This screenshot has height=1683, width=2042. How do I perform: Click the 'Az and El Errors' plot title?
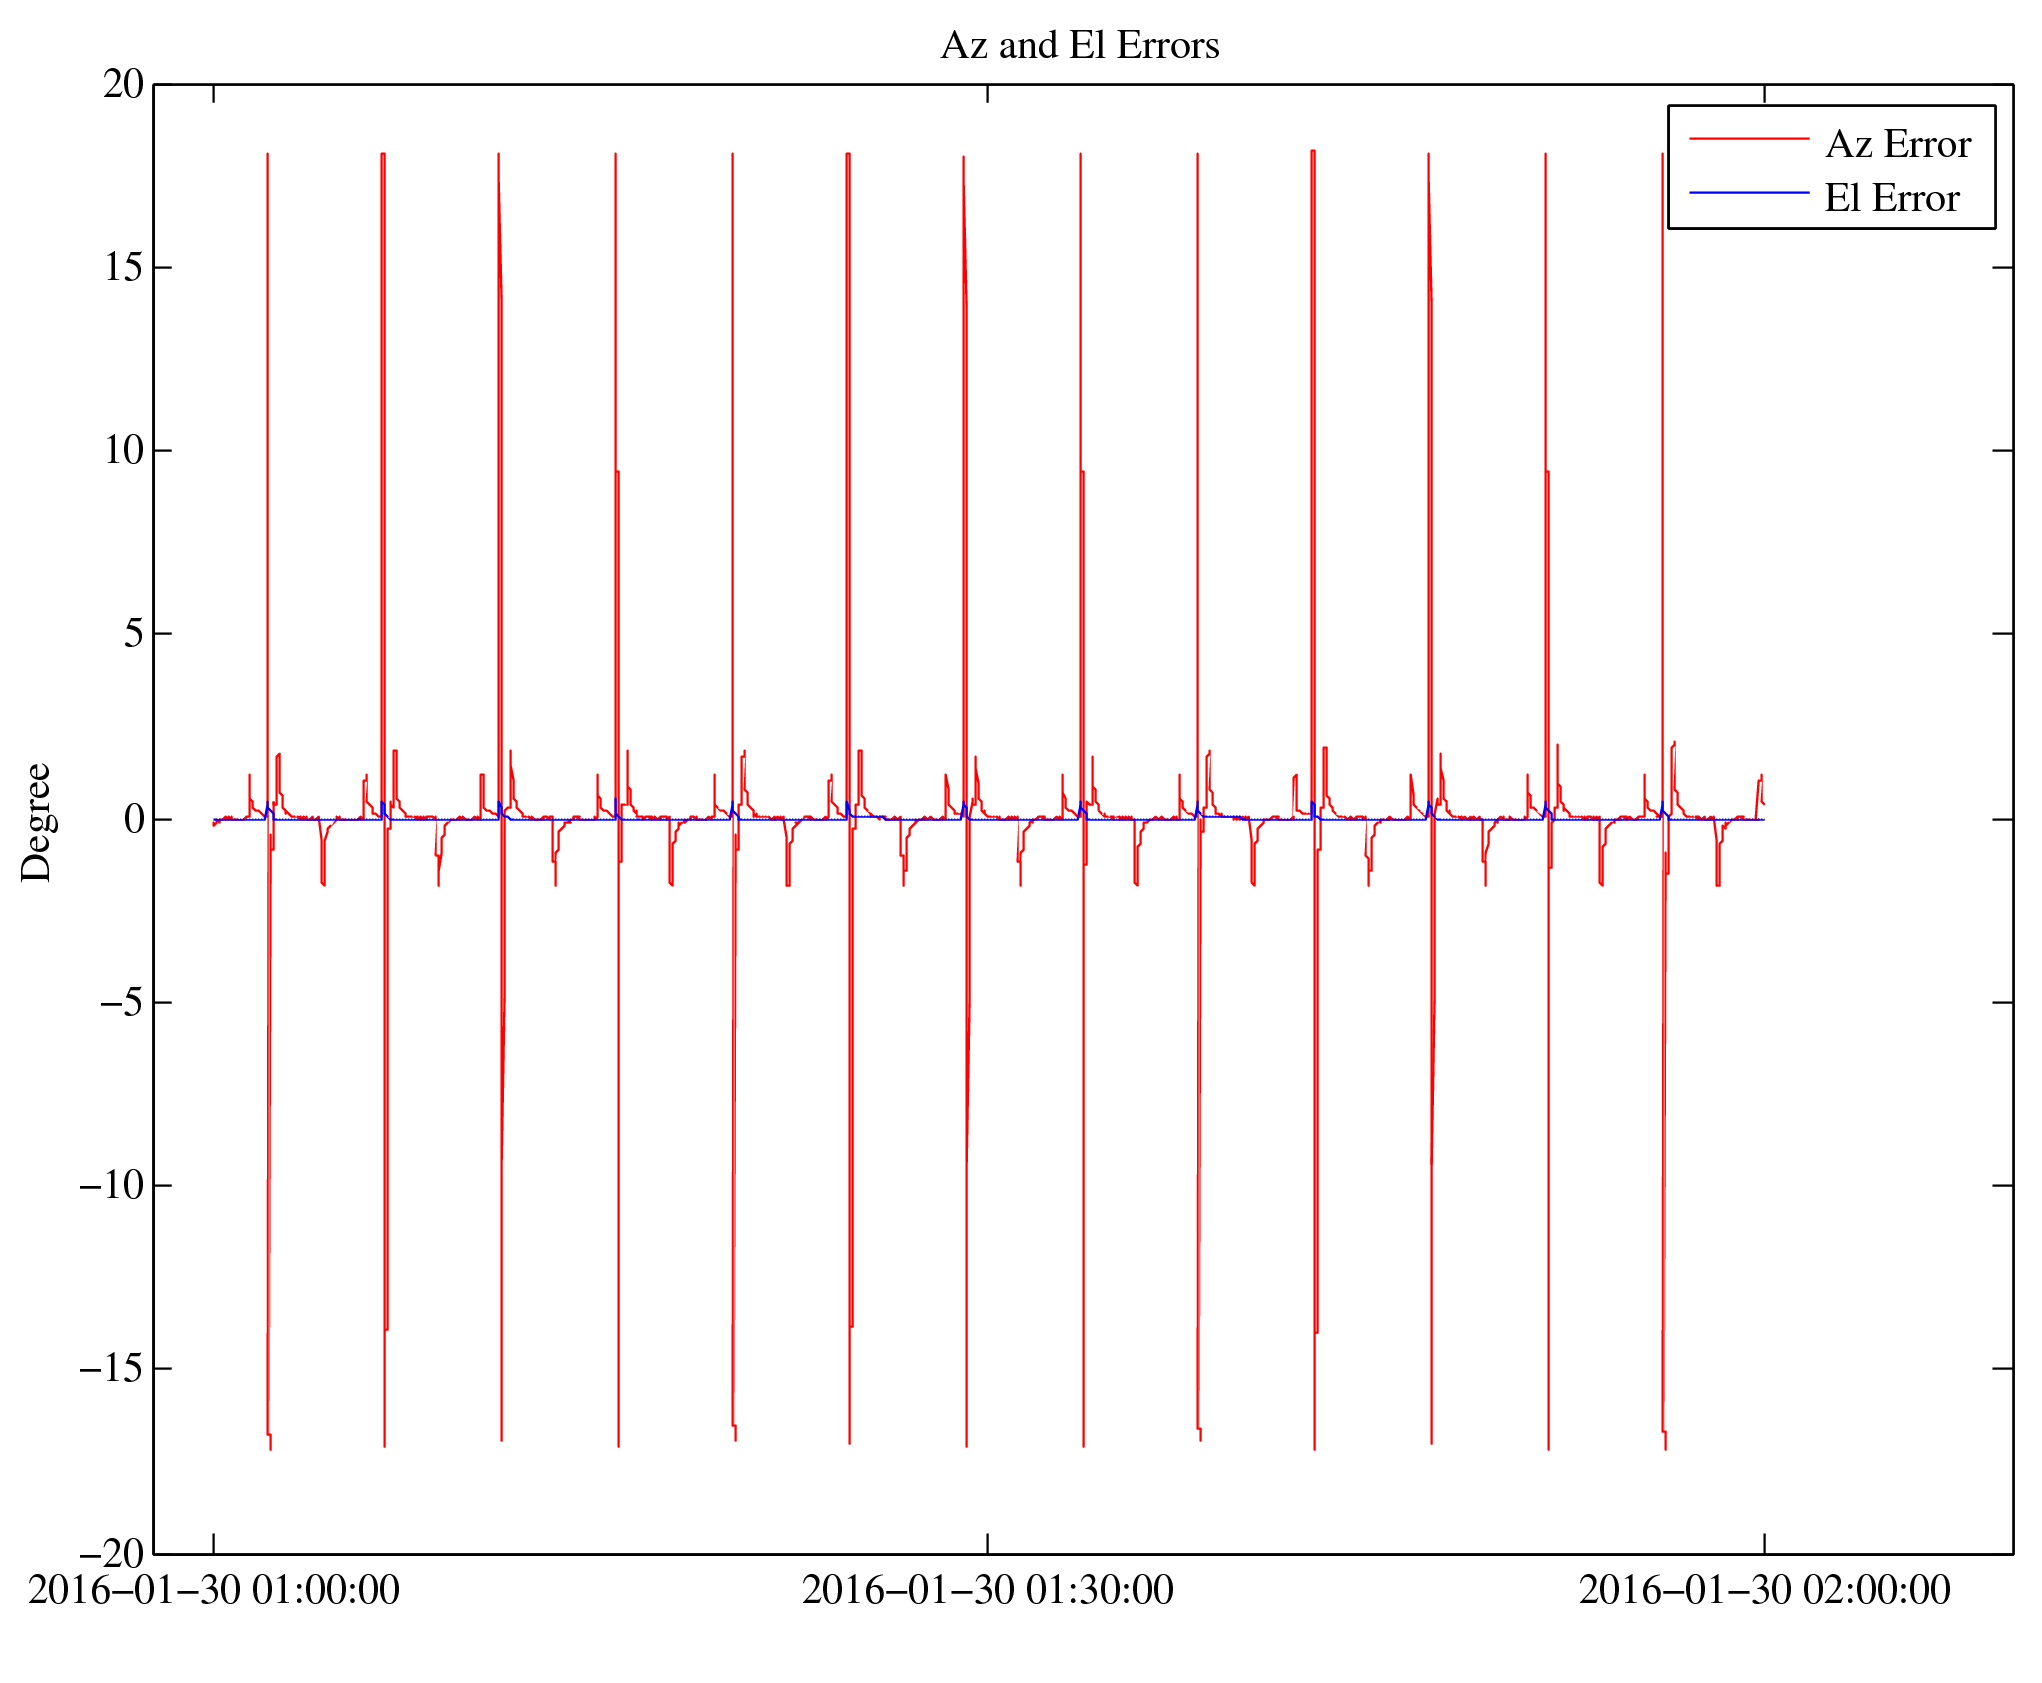tap(1080, 46)
